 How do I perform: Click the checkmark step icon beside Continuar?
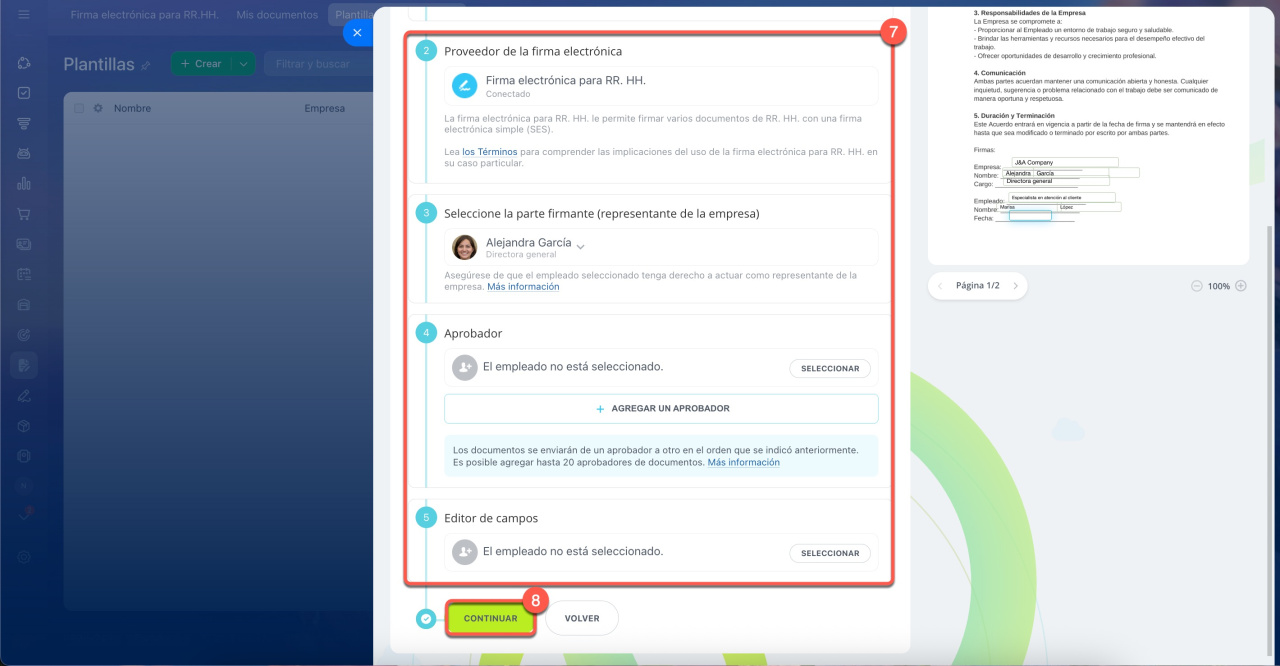coord(426,619)
